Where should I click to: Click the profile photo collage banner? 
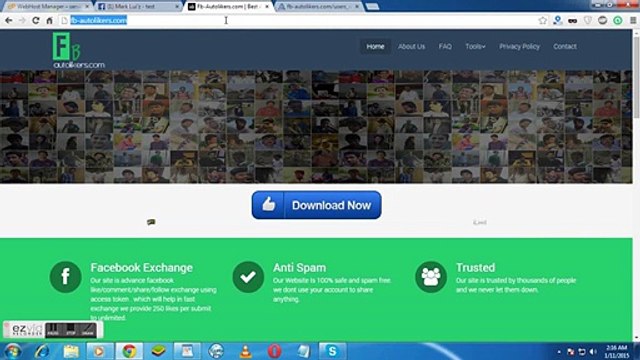coord(316,127)
